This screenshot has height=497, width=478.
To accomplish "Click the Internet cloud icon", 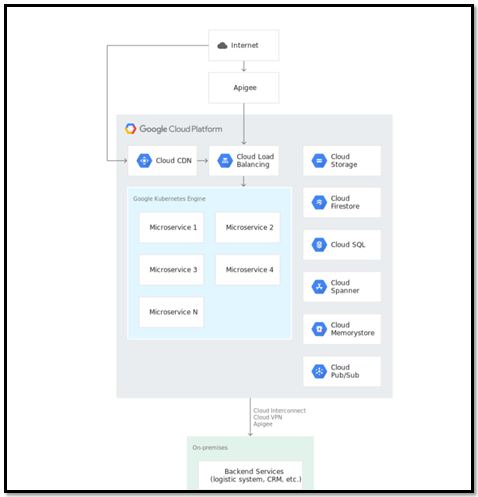I will pyautogui.click(x=222, y=45).
